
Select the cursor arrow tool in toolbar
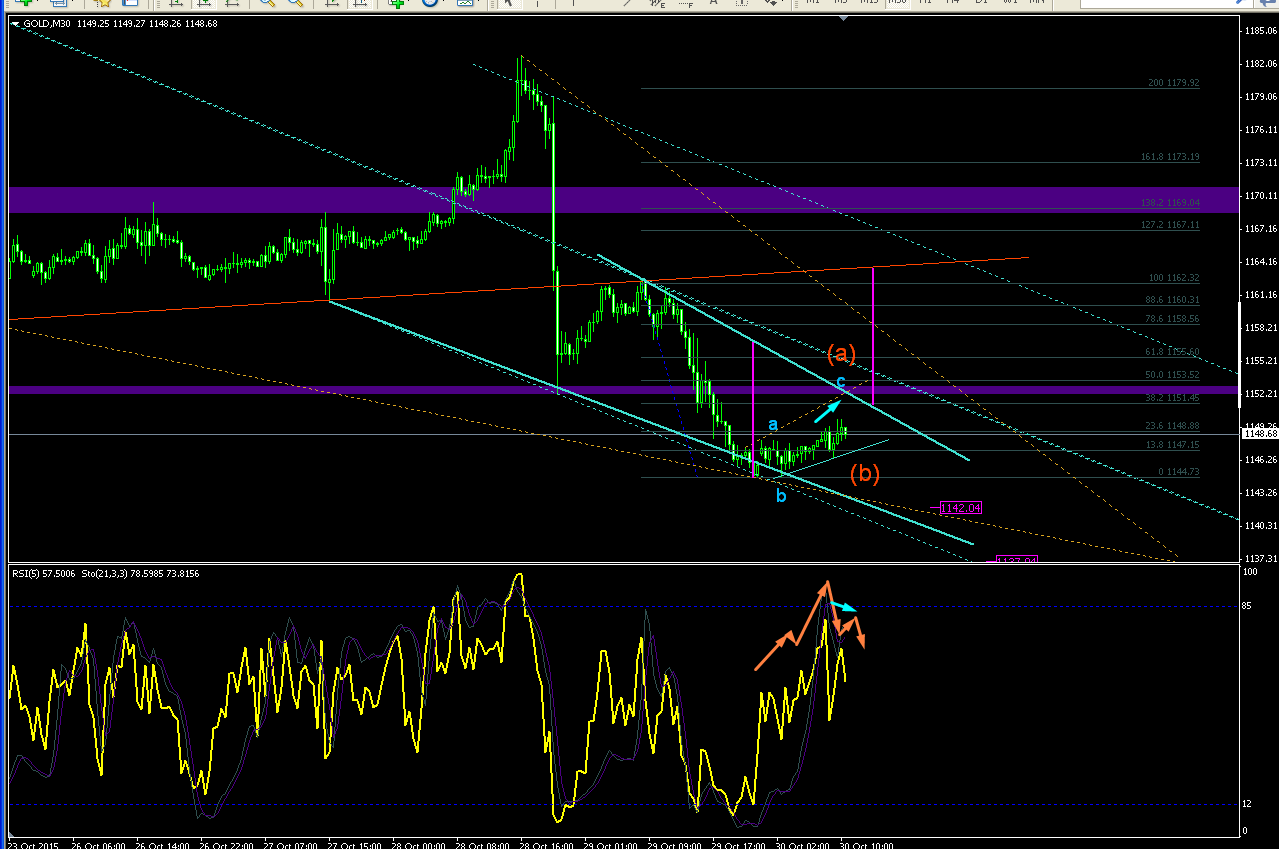click(509, 3)
